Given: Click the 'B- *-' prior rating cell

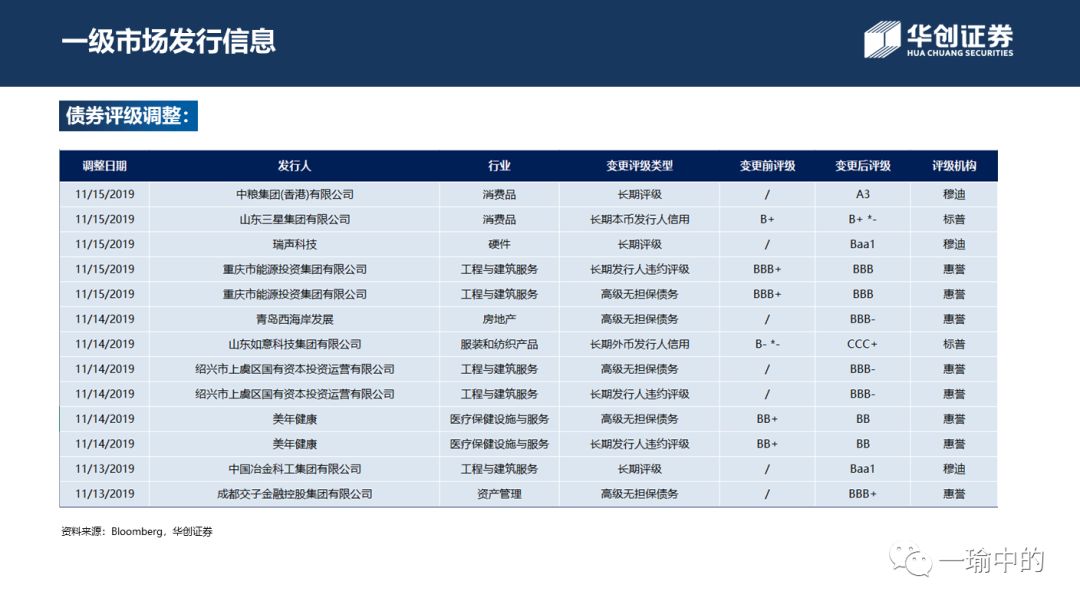Looking at the screenshot, I should coord(767,344).
